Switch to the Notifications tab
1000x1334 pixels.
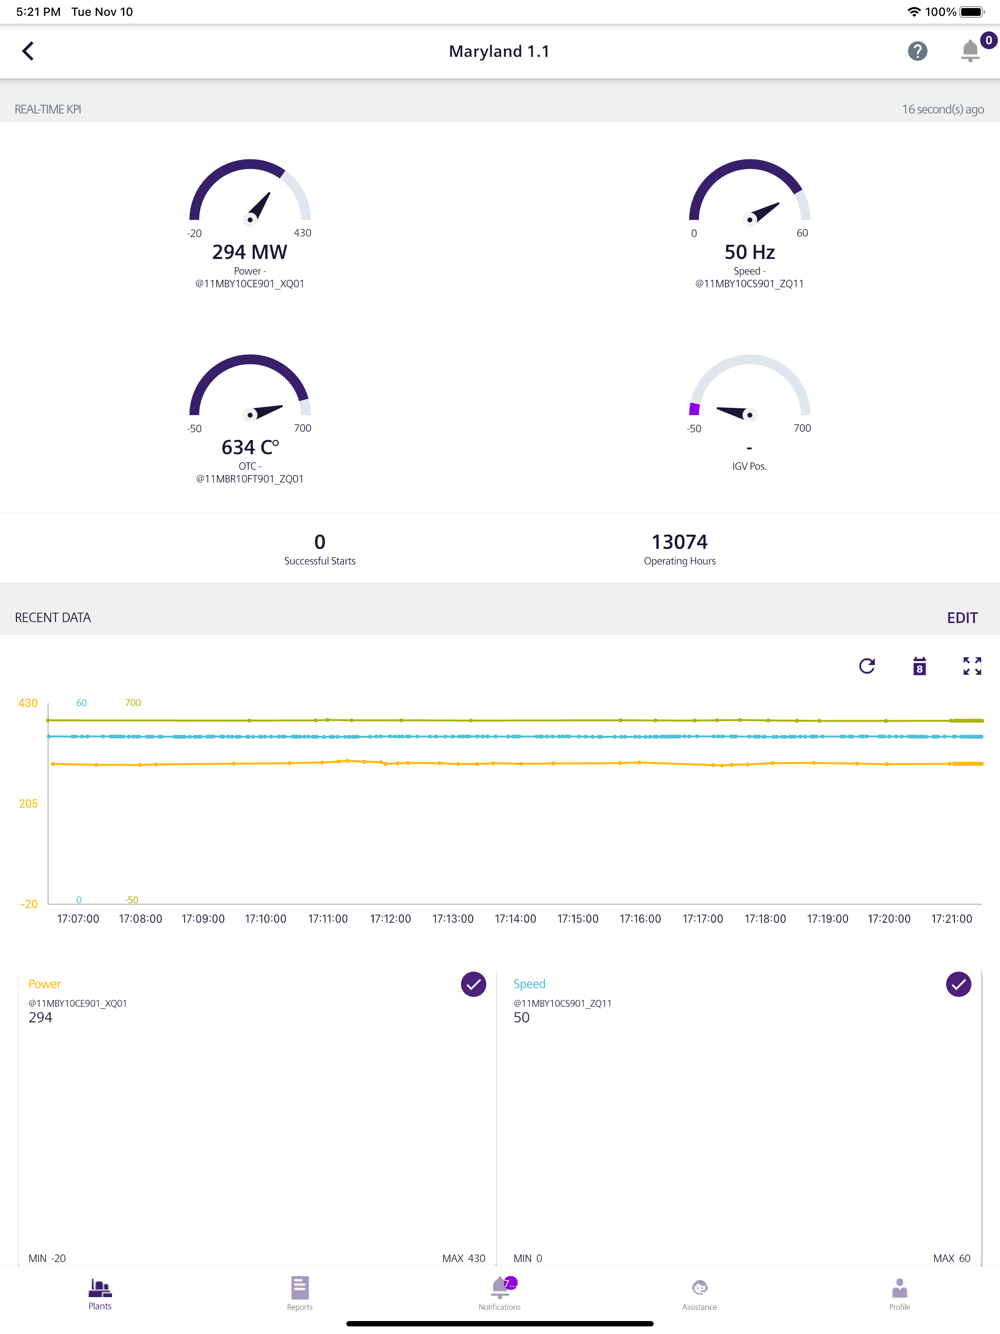click(x=500, y=1293)
